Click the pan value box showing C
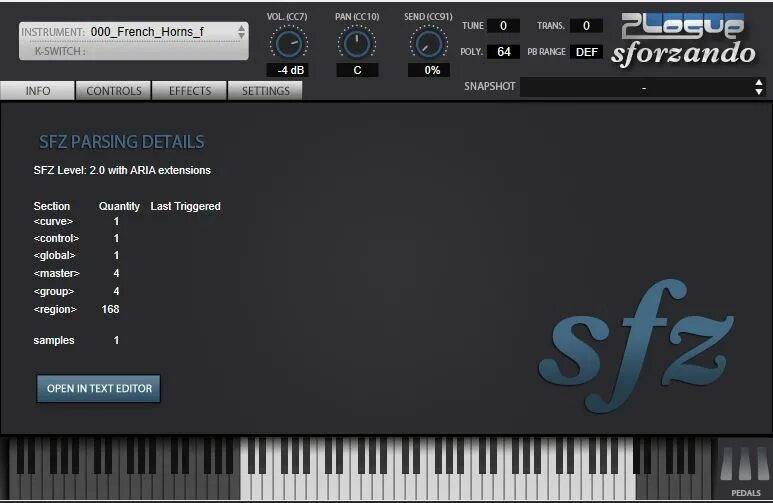Image resolution: width=773 pixels, height=503 pixels. 357,70
